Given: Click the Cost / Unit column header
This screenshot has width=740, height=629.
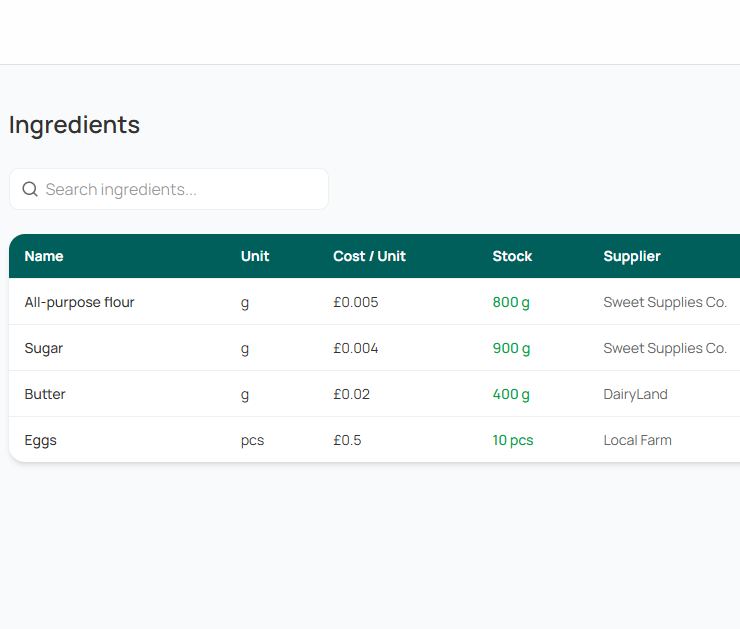Looking at the screenshot, I should 369,256.
